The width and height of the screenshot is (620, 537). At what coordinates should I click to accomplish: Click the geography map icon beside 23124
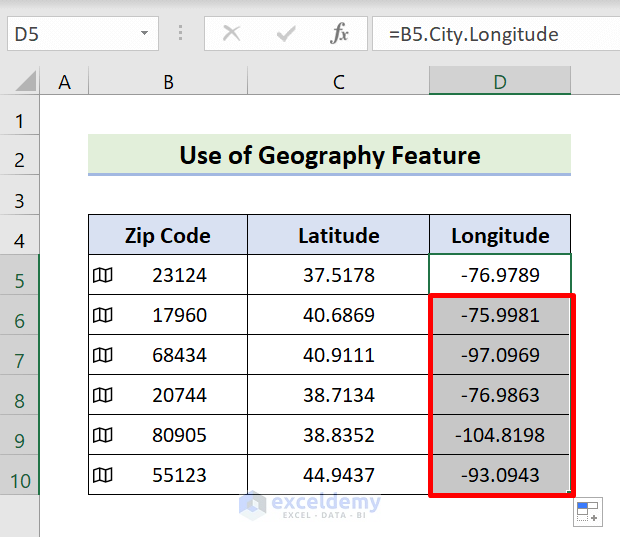point(102,275)
